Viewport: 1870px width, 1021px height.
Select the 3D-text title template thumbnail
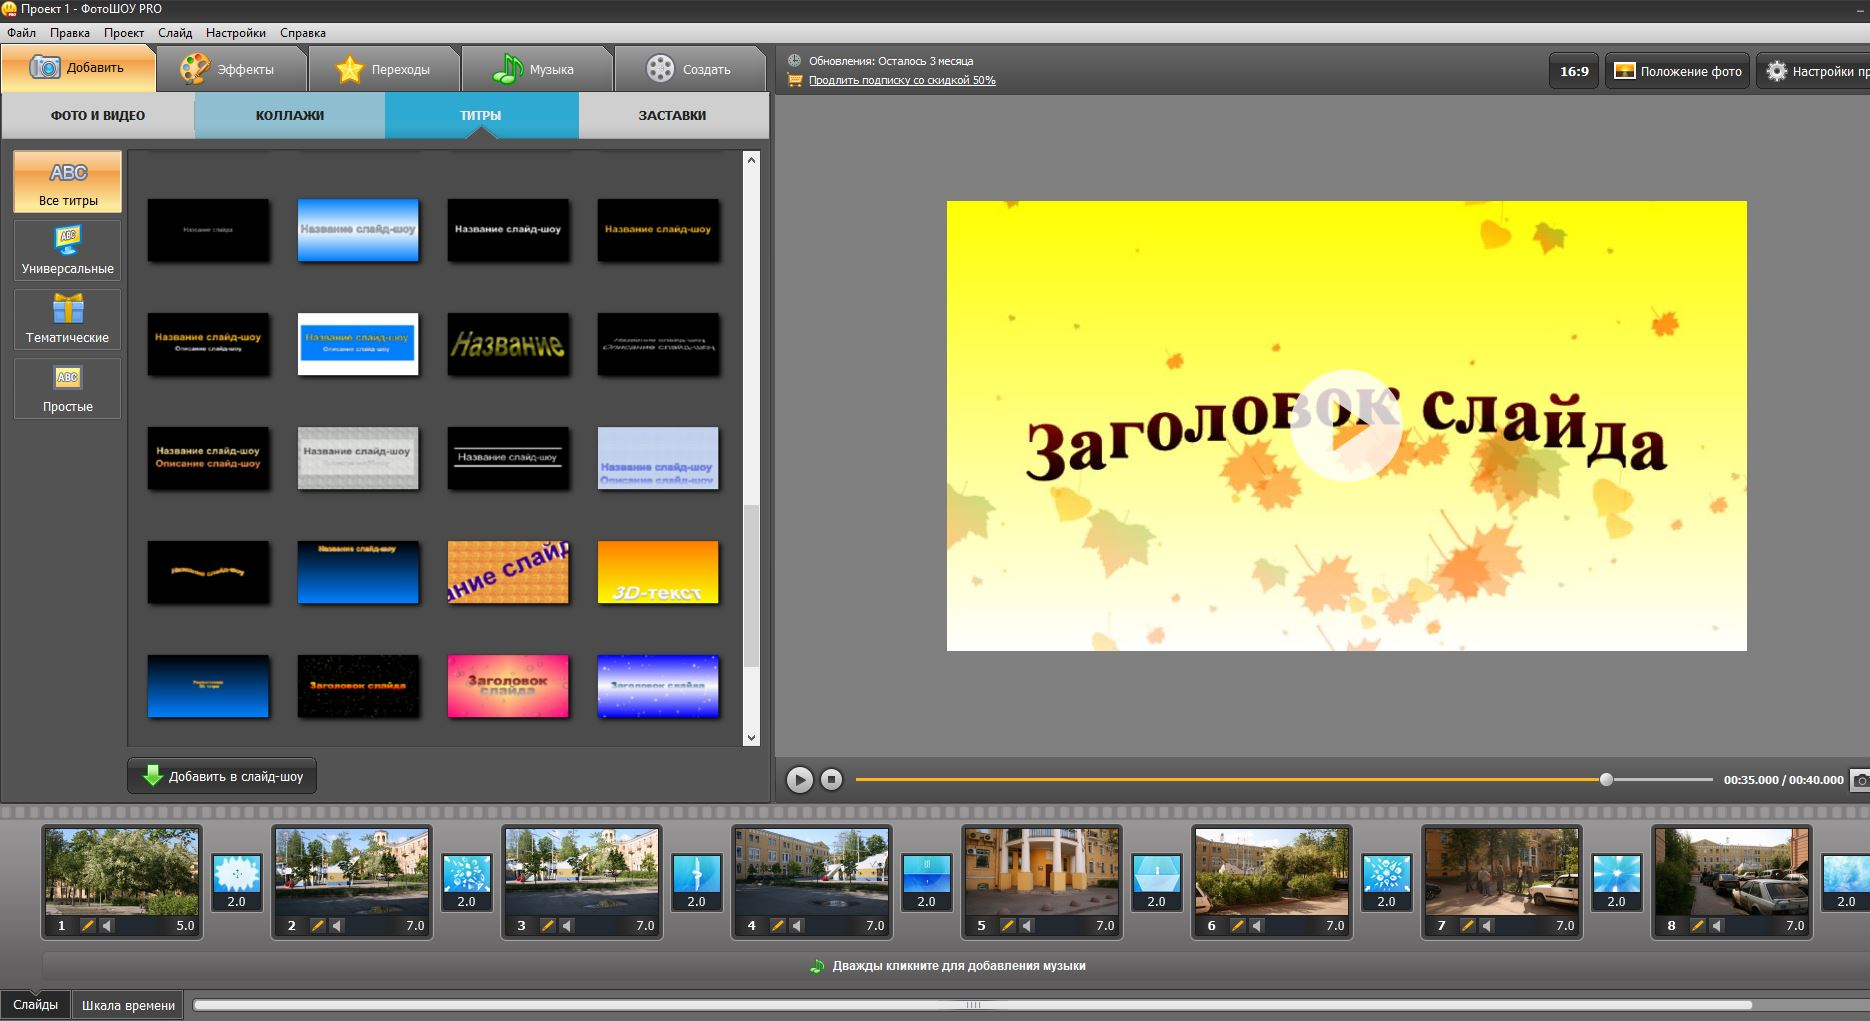click(x=658, y=572)
